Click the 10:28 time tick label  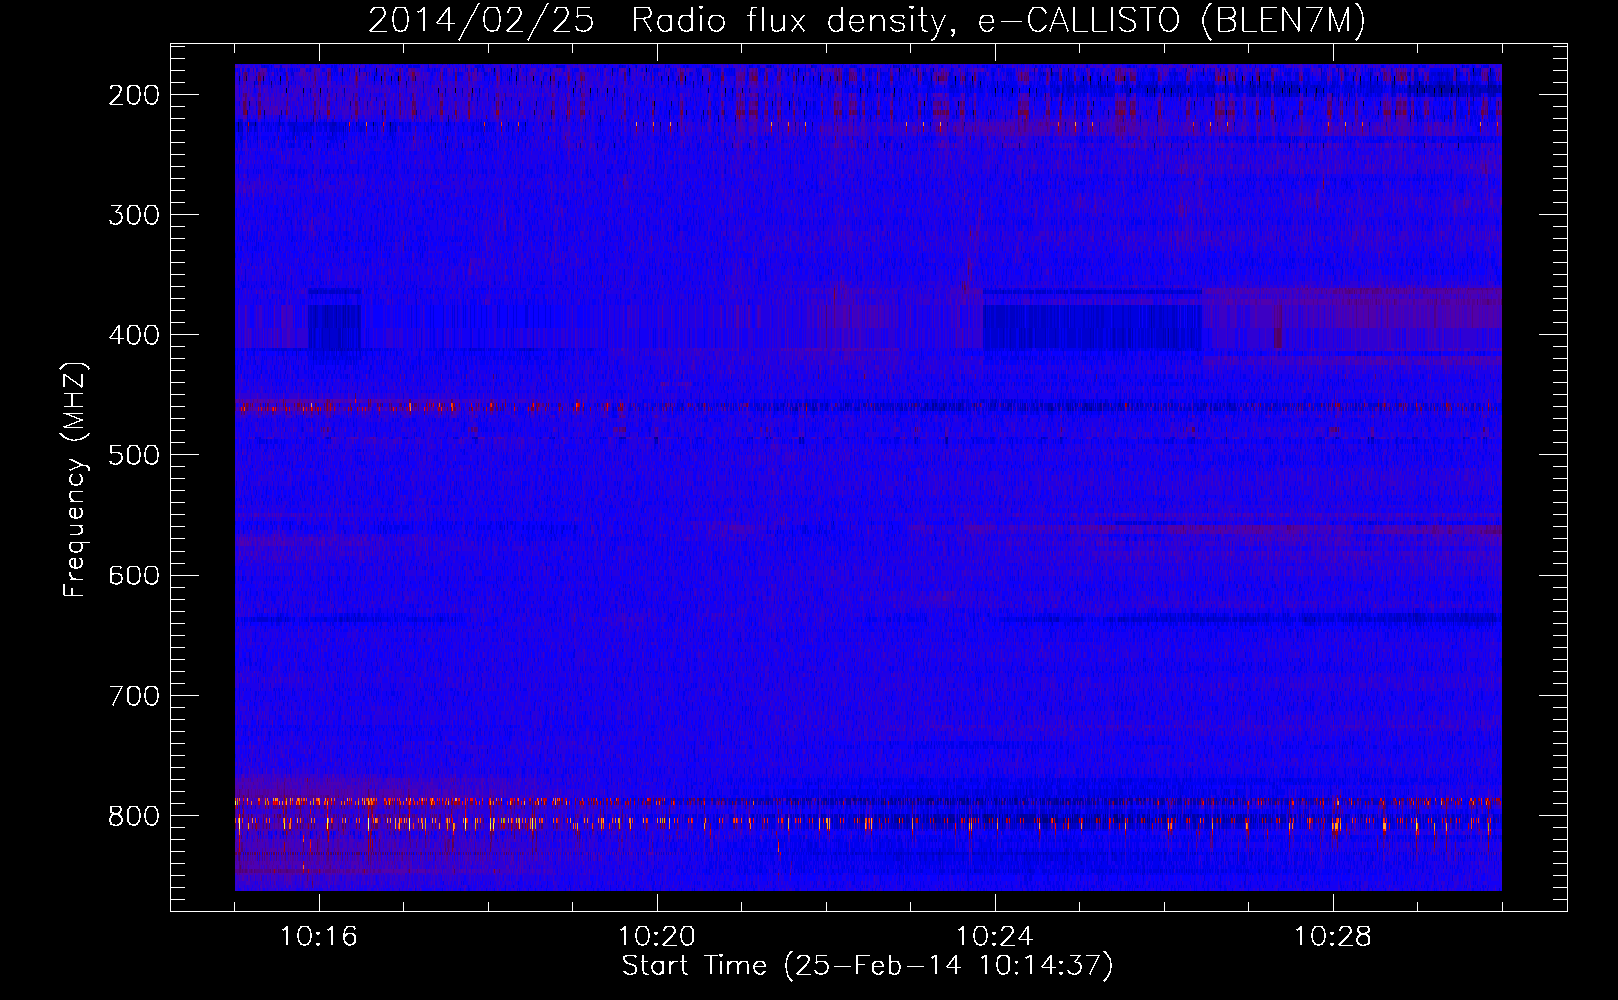pos(1333,937)
